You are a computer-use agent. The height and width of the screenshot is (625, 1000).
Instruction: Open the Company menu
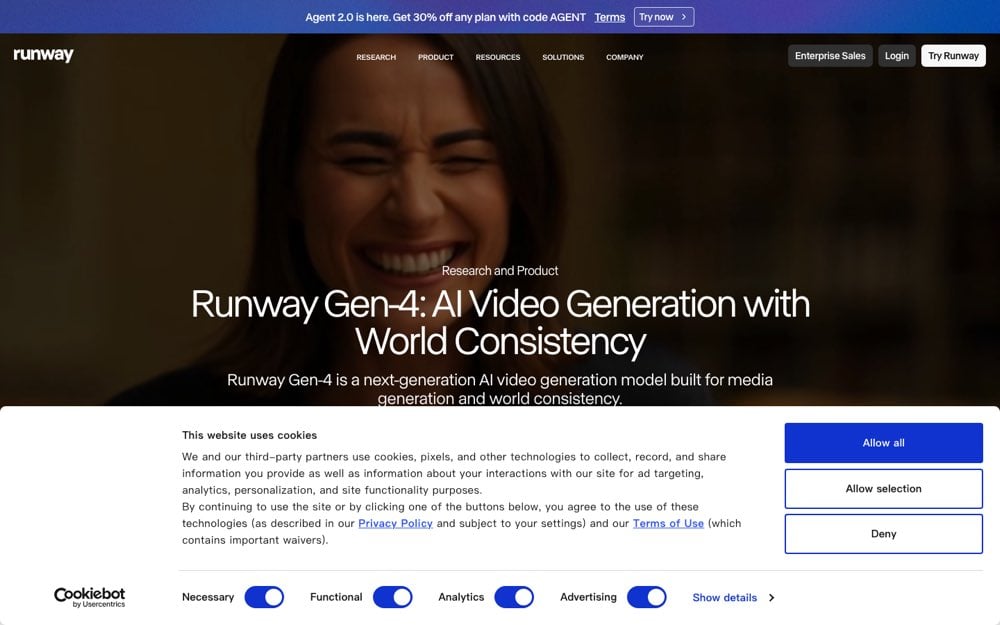pyautogui.click(x=624, y=57)
